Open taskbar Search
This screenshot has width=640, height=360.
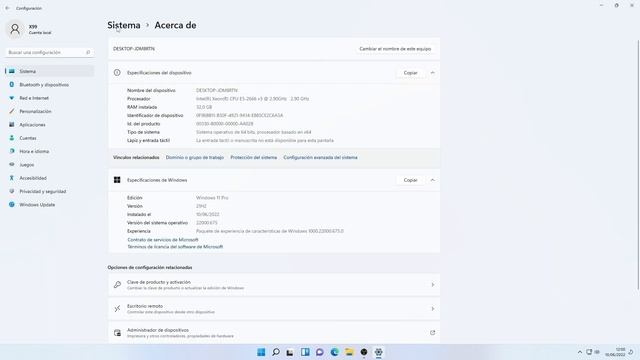click(276, 352)
